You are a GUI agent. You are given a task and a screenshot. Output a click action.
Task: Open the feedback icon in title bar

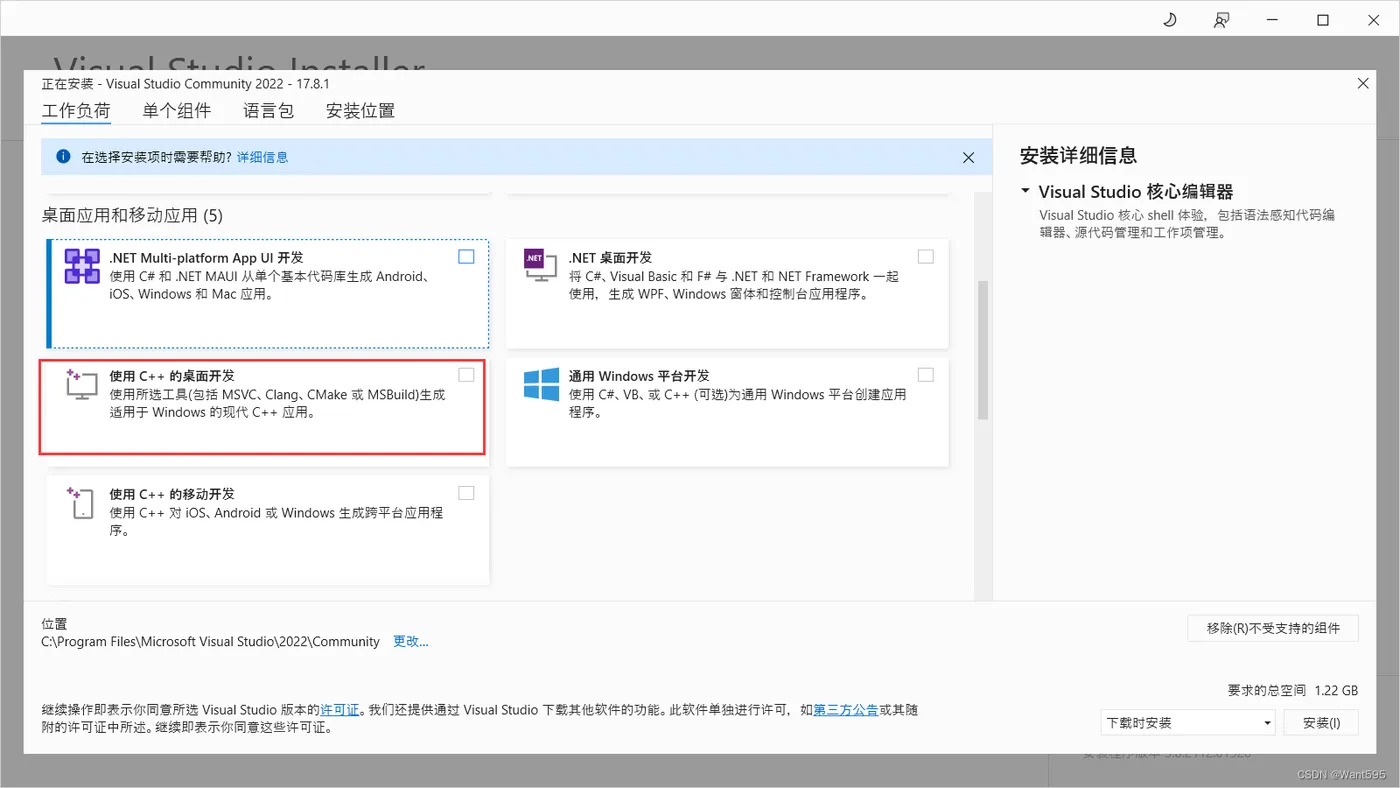[1221, 19]
